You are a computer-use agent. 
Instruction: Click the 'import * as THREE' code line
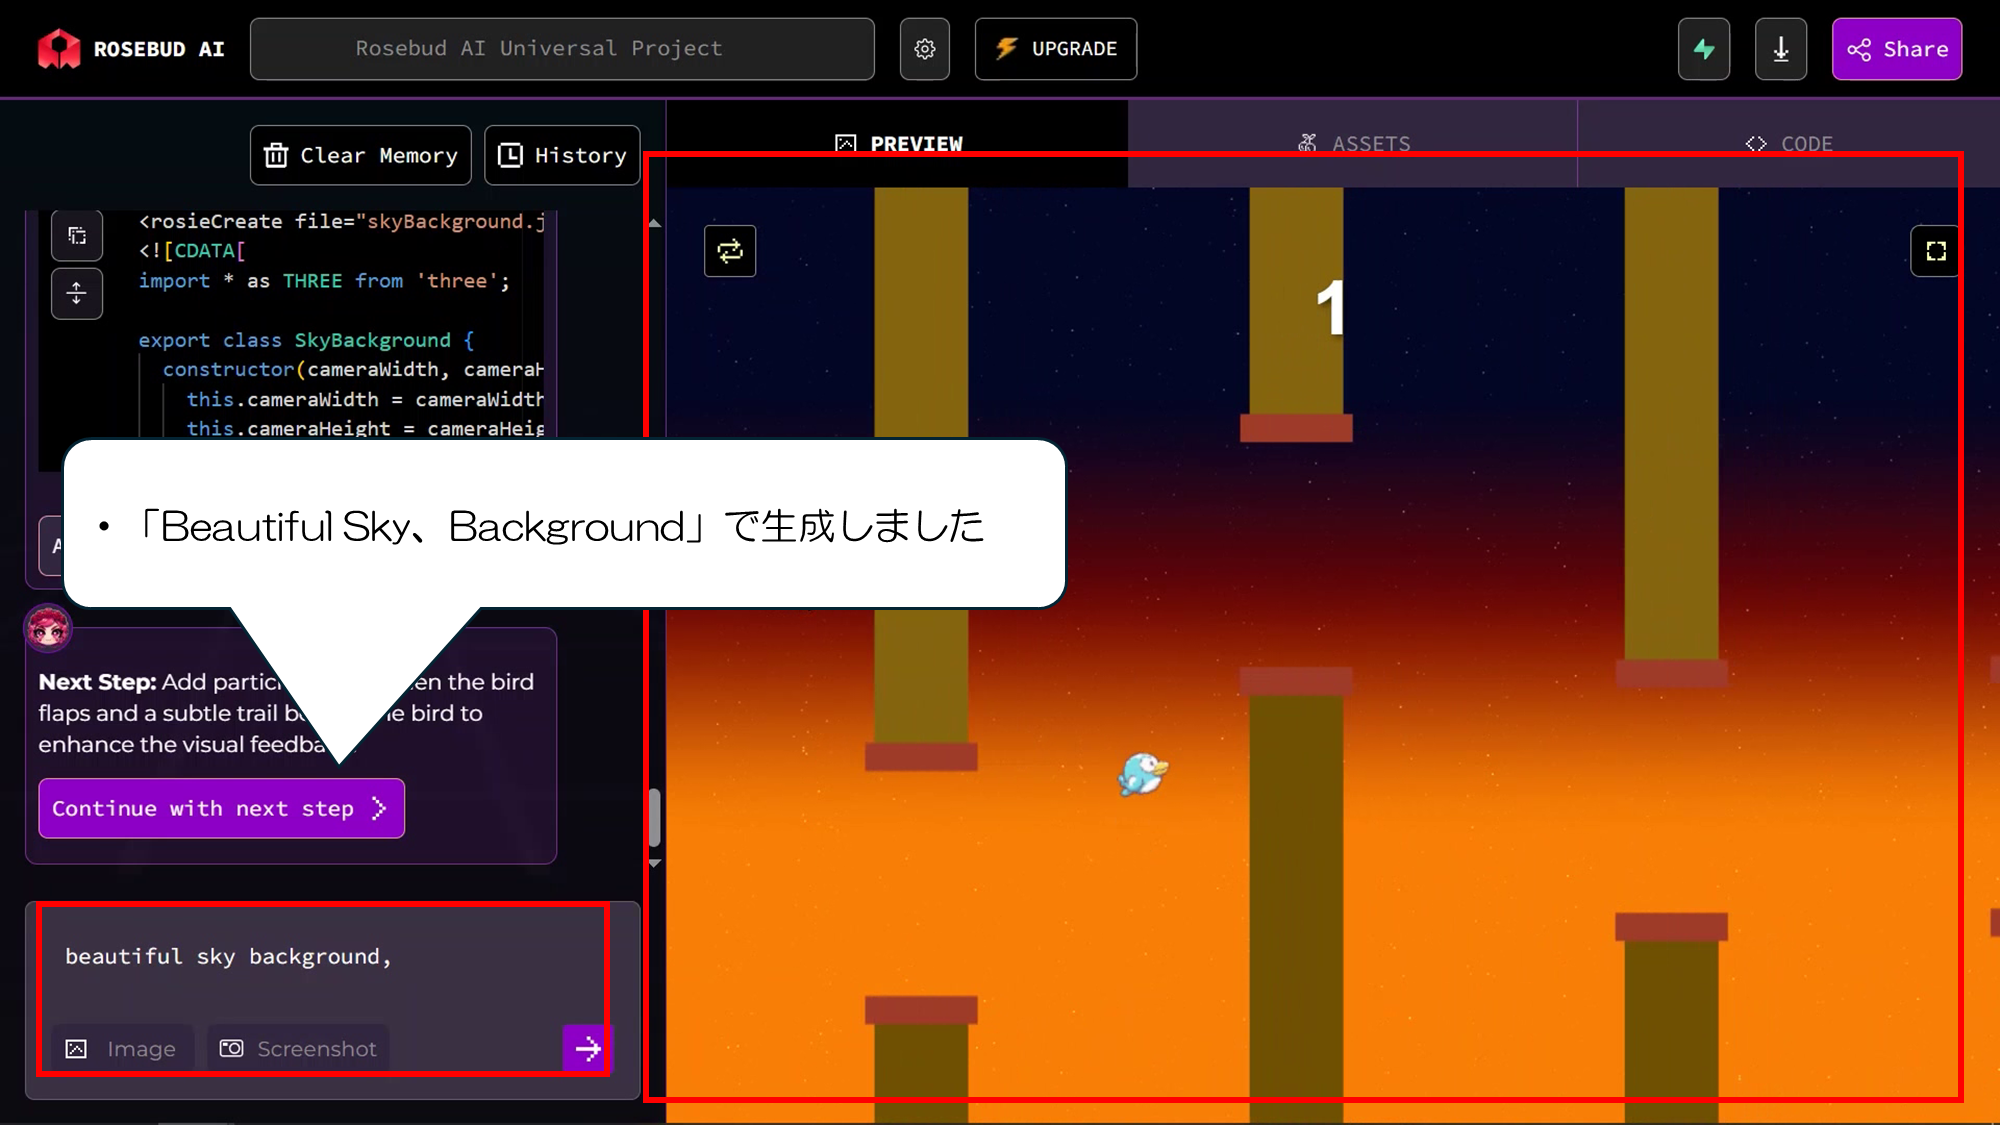(324, 281)
